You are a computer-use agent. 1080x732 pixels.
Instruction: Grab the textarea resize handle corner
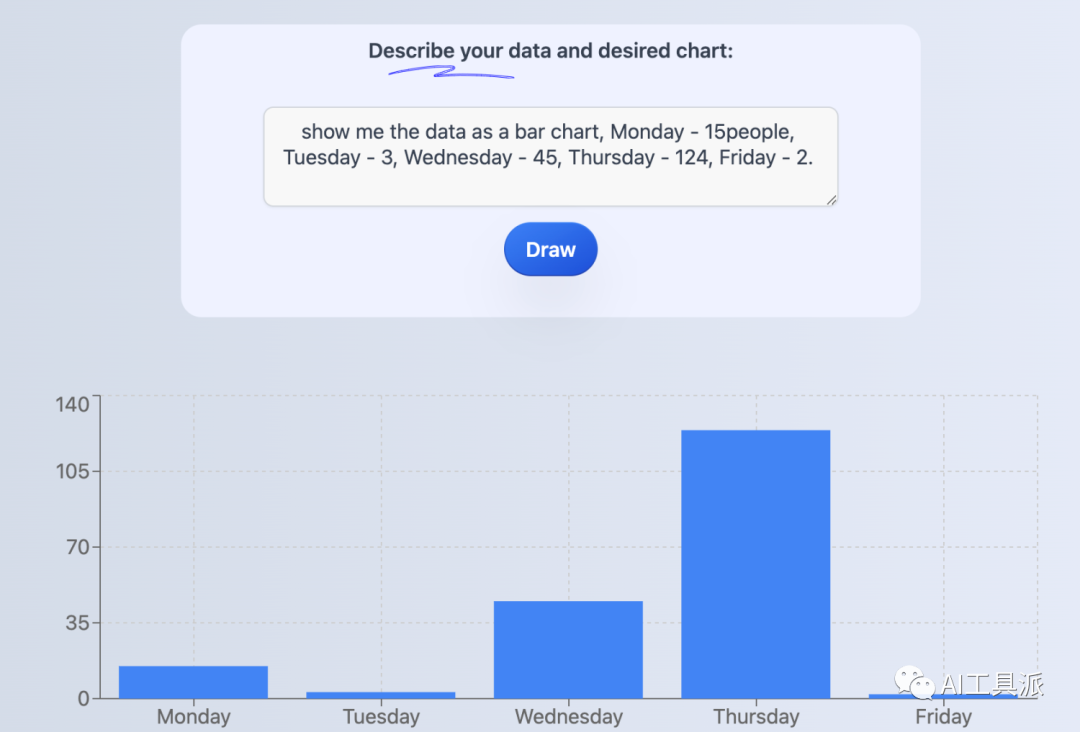(x=831, y=200)
